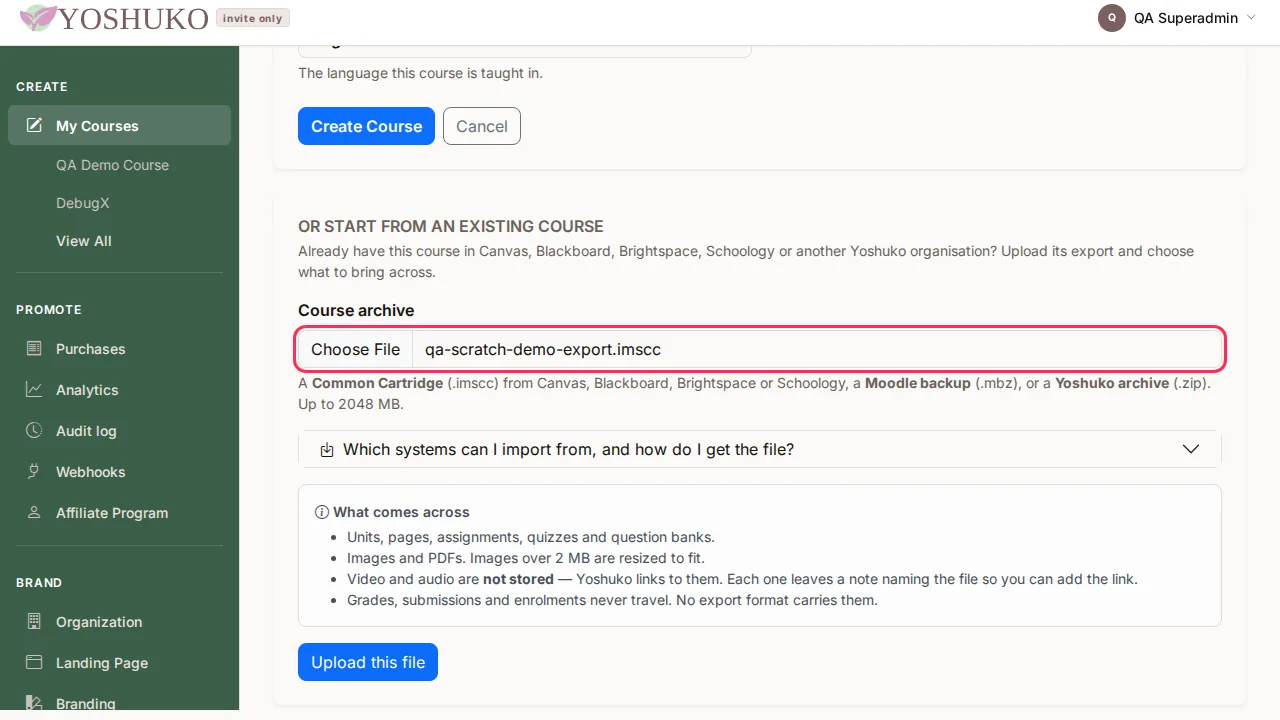Click the invite only badge
This screenshot has height=720, width=1280.
[x=253, y=18]
